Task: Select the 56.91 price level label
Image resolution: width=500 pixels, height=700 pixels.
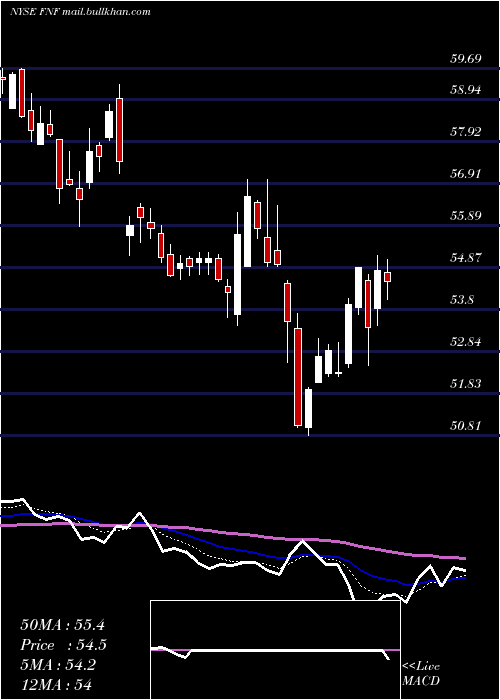Action: (x=465, y=174)
